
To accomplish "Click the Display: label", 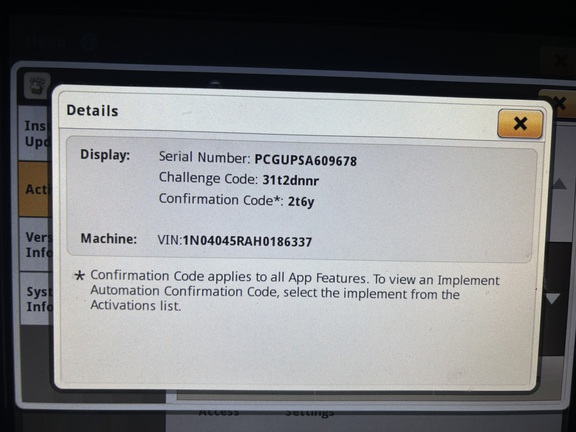I will 105,155.
